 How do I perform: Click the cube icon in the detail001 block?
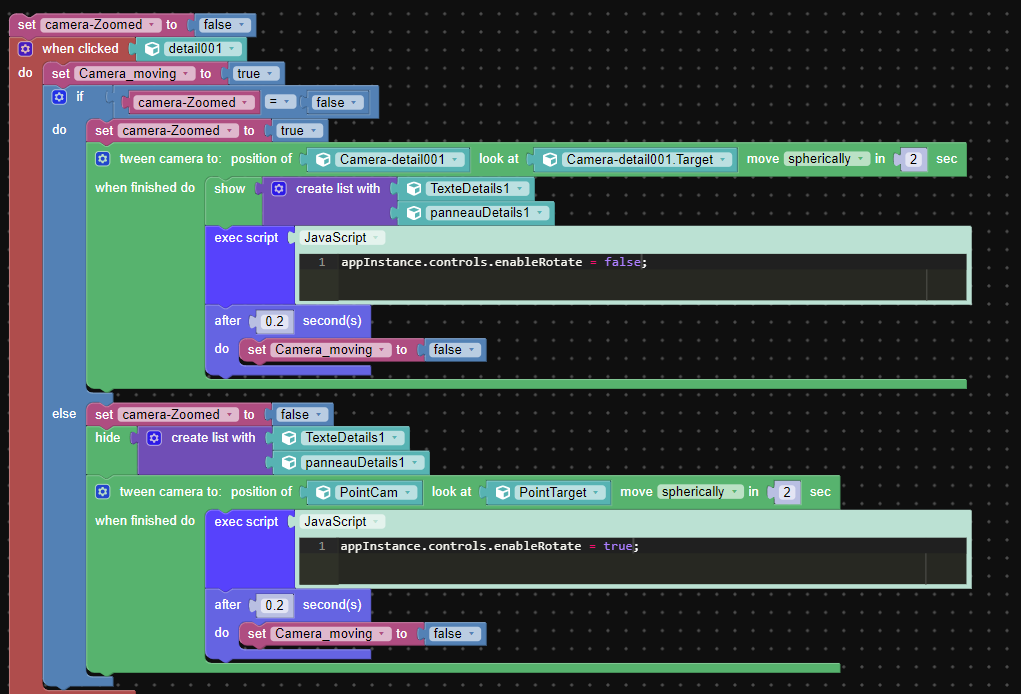point(152,49)
